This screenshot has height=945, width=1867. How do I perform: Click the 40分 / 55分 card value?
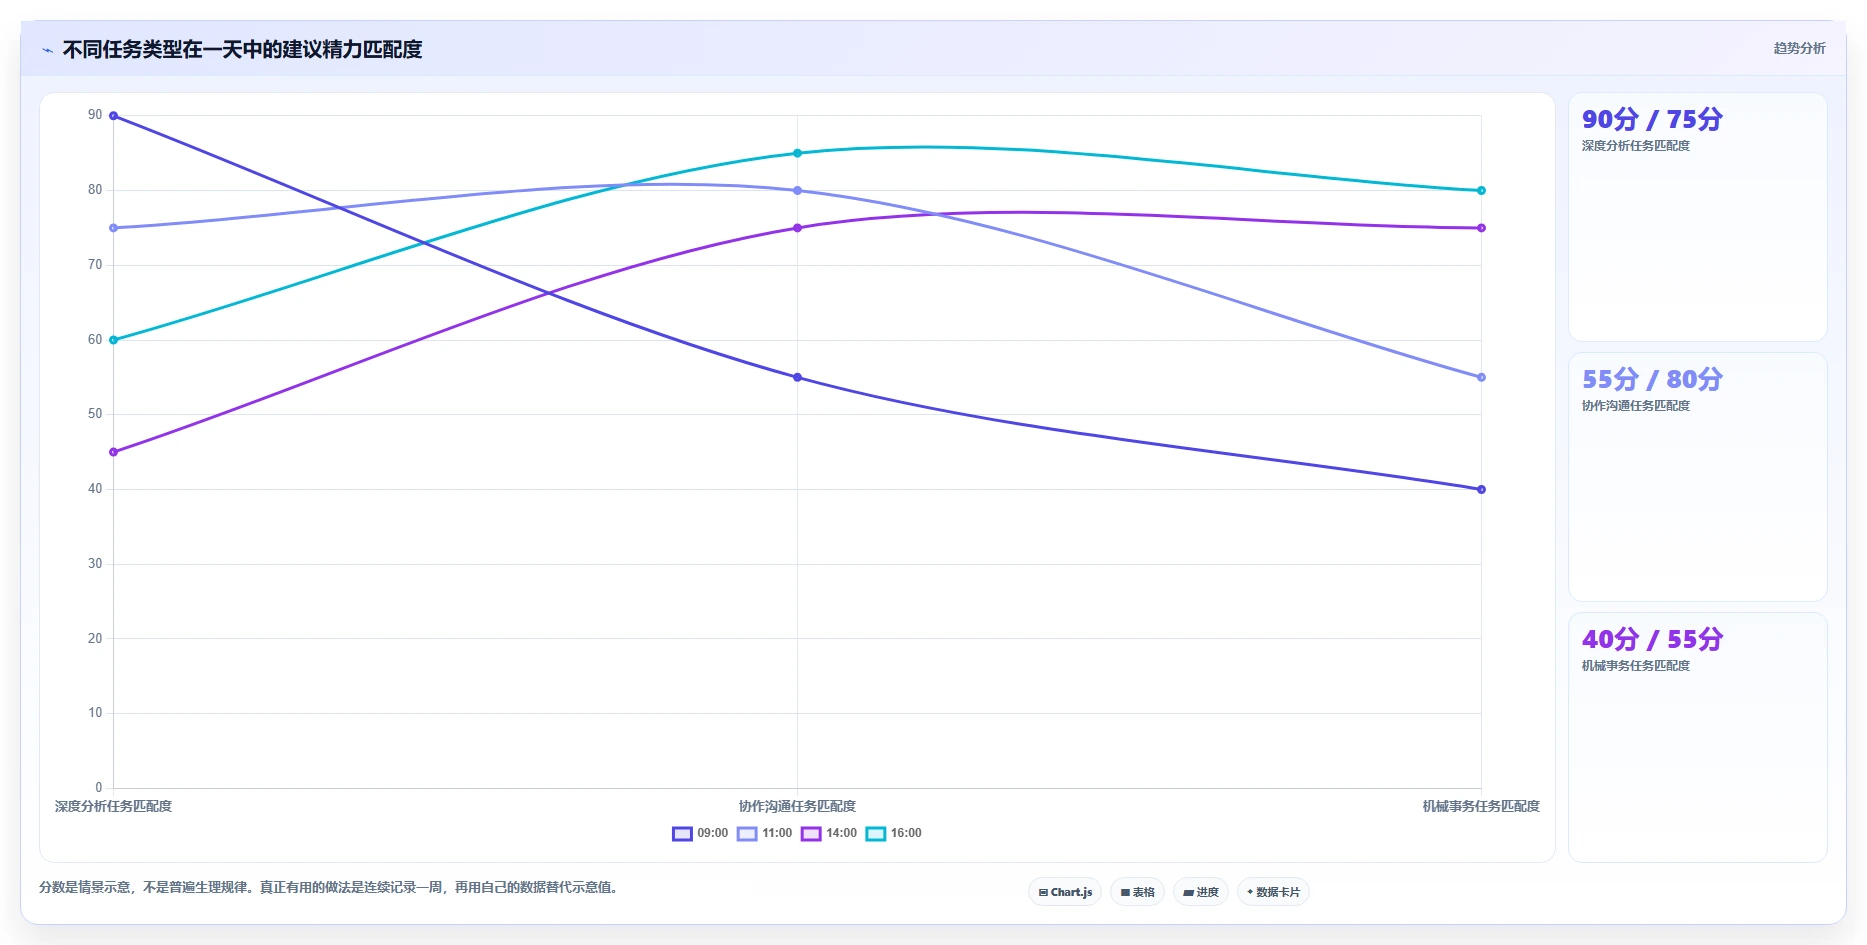pos(1652,639)
